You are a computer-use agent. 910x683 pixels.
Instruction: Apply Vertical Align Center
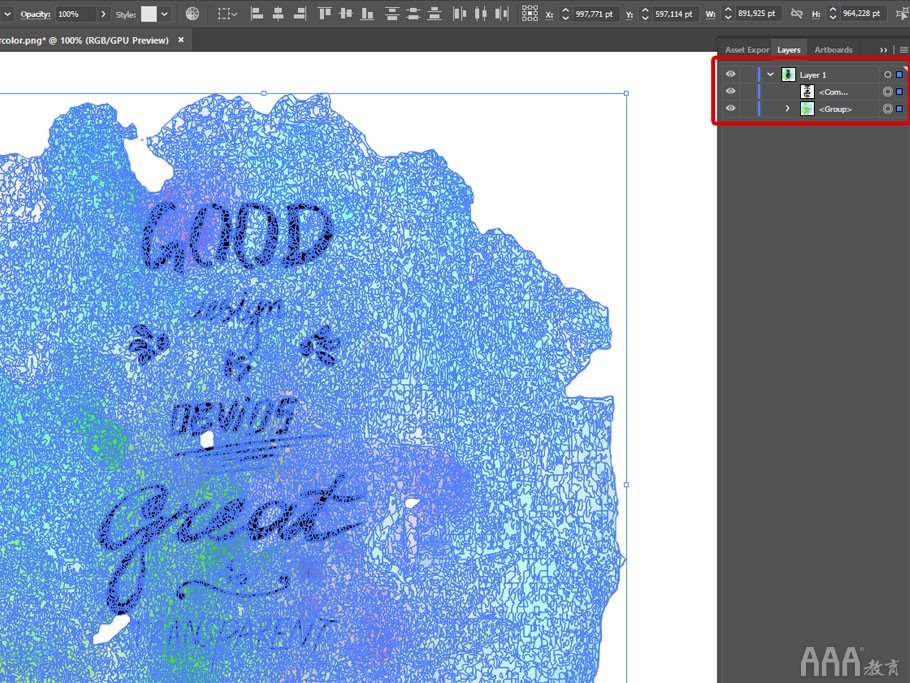(x=346, y=14)
